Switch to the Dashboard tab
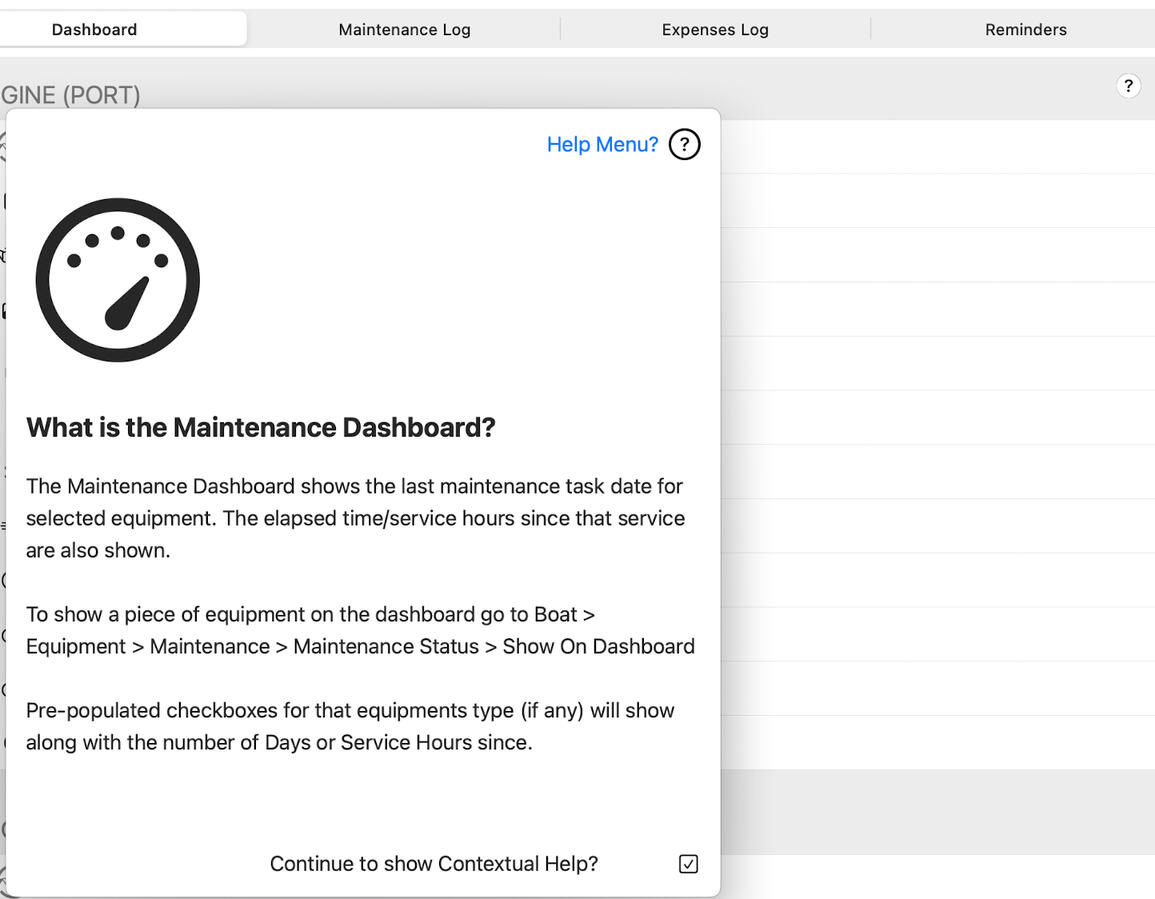Image resolution: width=1155 pixels, height=899 pixels. coord(95,29)
